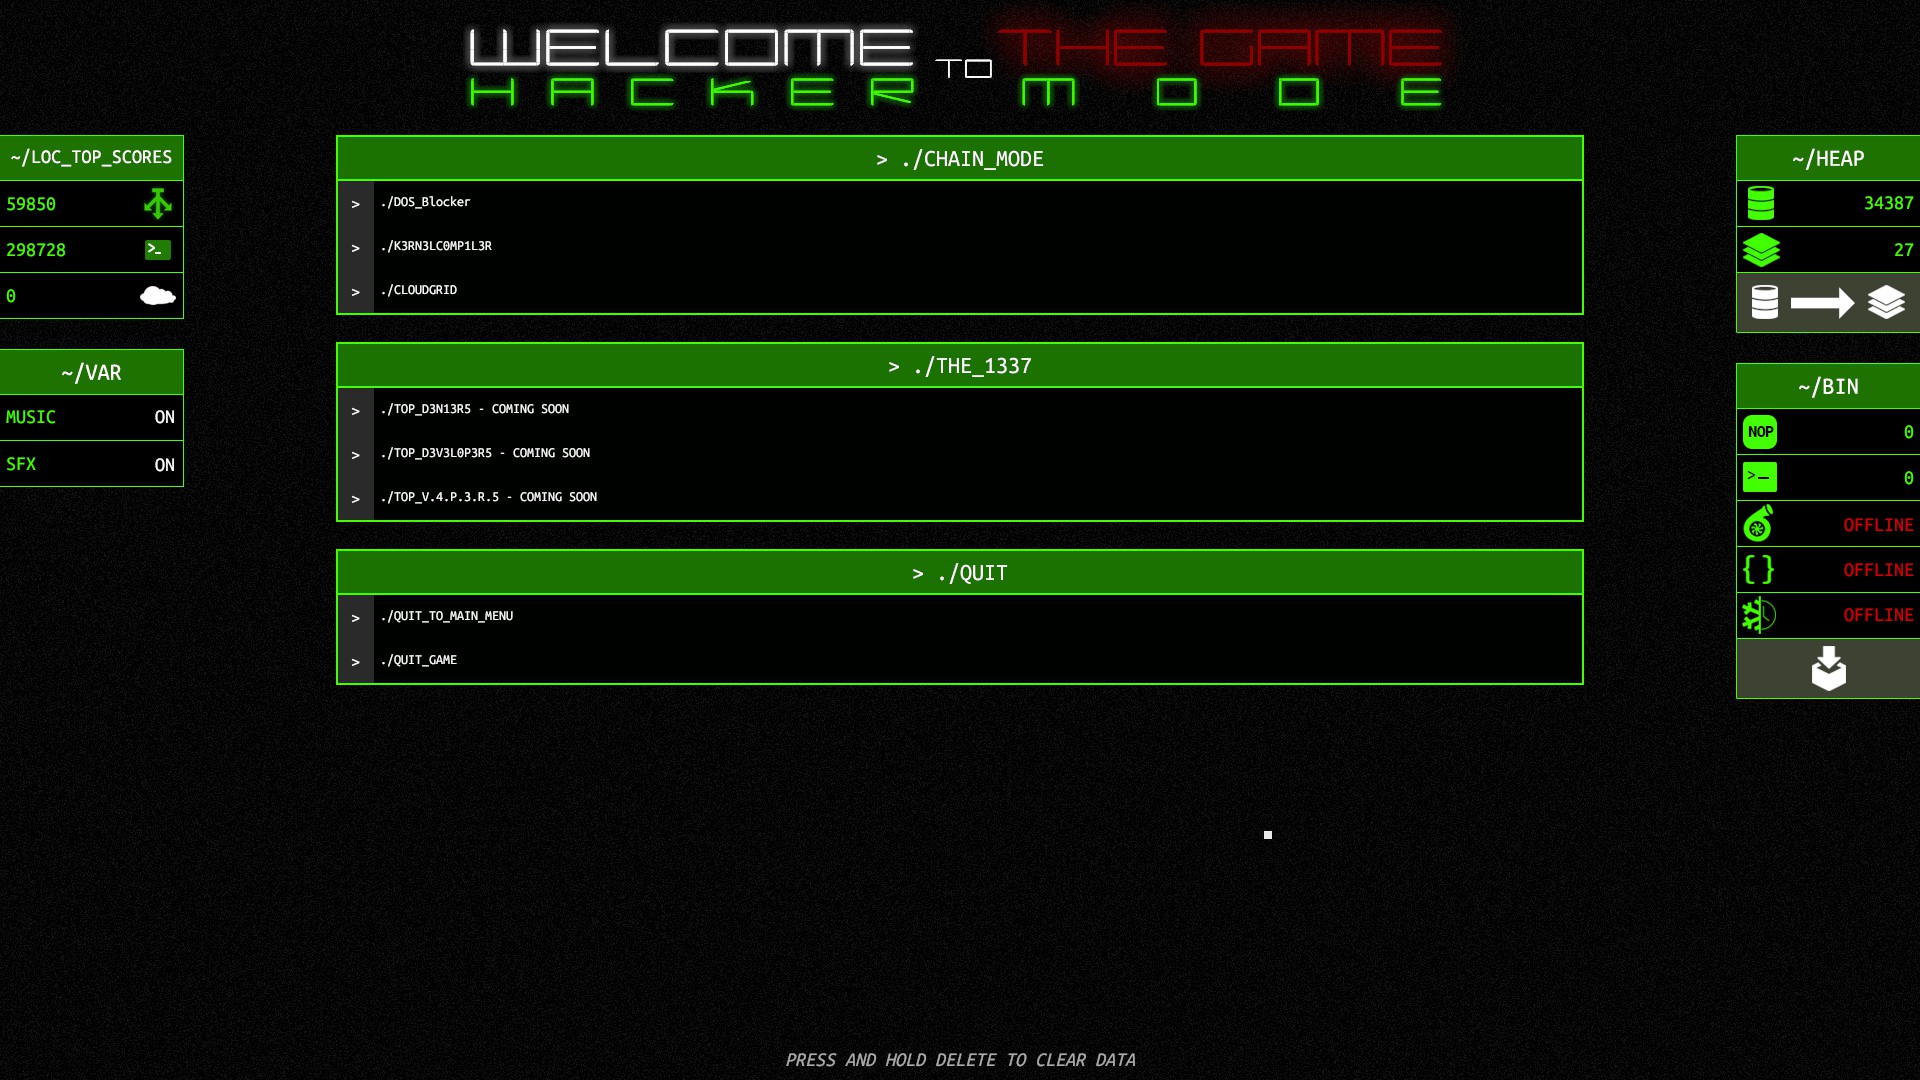
Task: Click the curly braces icon in BIN
Action: coord(1758,570)
